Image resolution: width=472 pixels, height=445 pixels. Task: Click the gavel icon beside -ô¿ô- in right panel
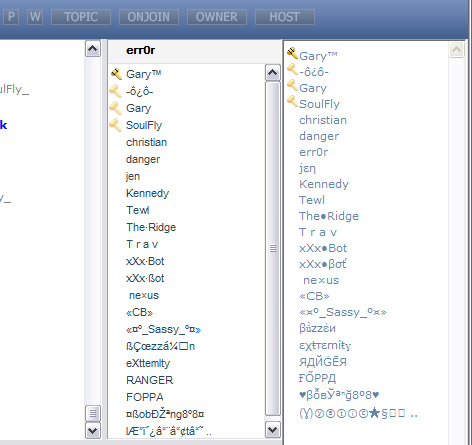pyautogui.click(x=292, y=69)
